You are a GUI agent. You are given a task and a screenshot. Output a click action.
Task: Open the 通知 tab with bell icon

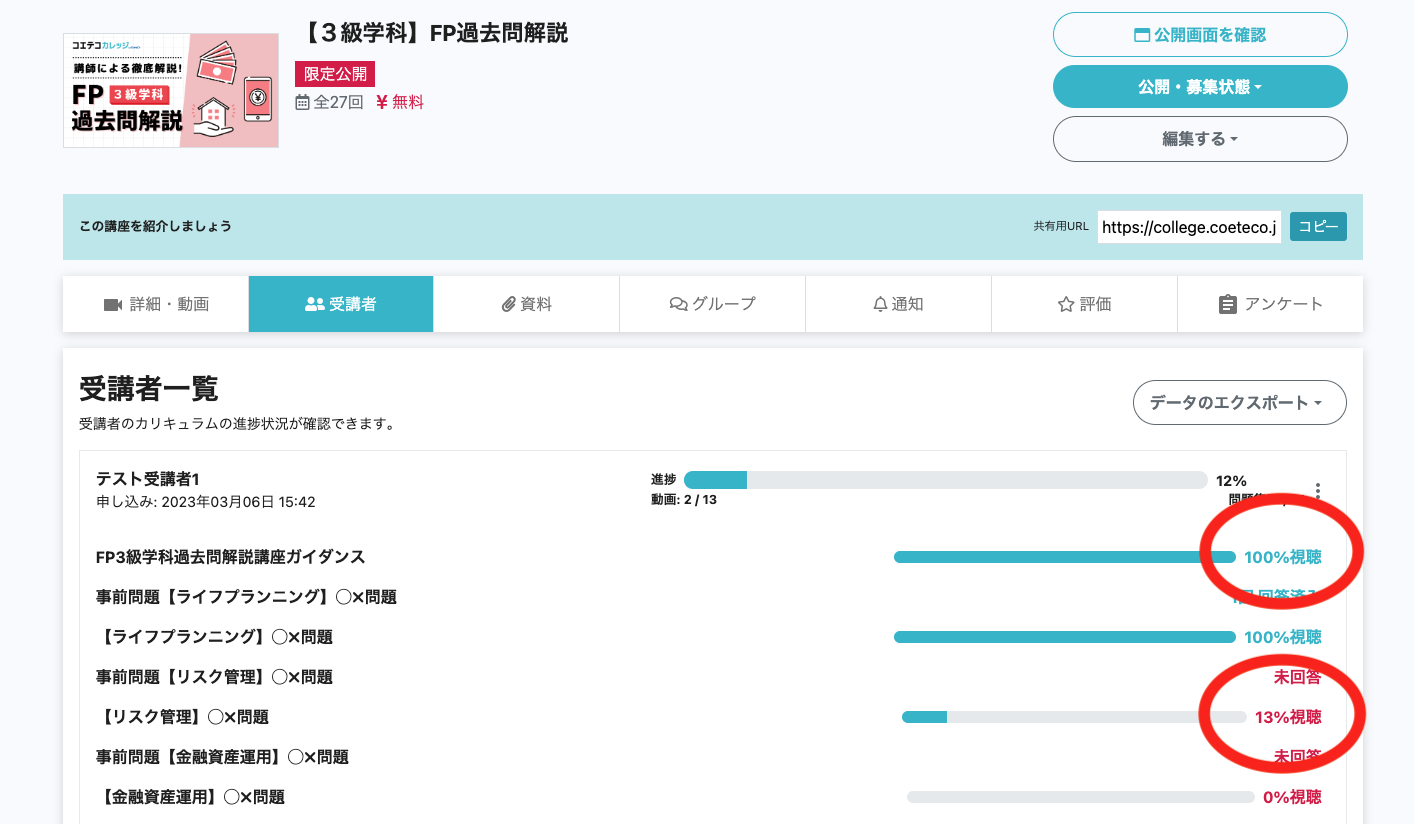coord(897,304)
